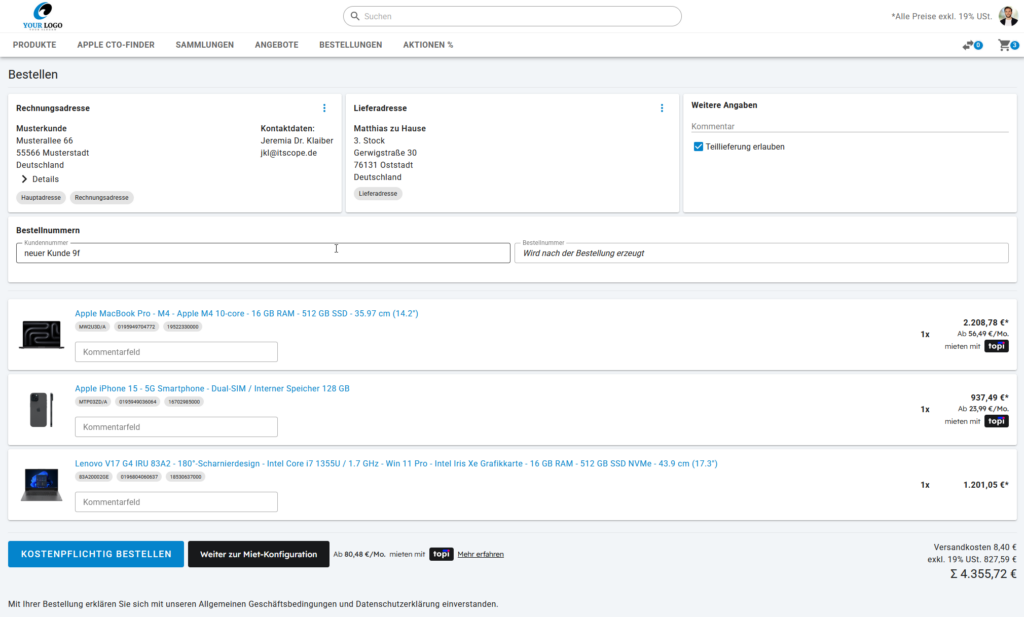Click Weiter zur Miet-Konfiguration button

pos(259,554)
